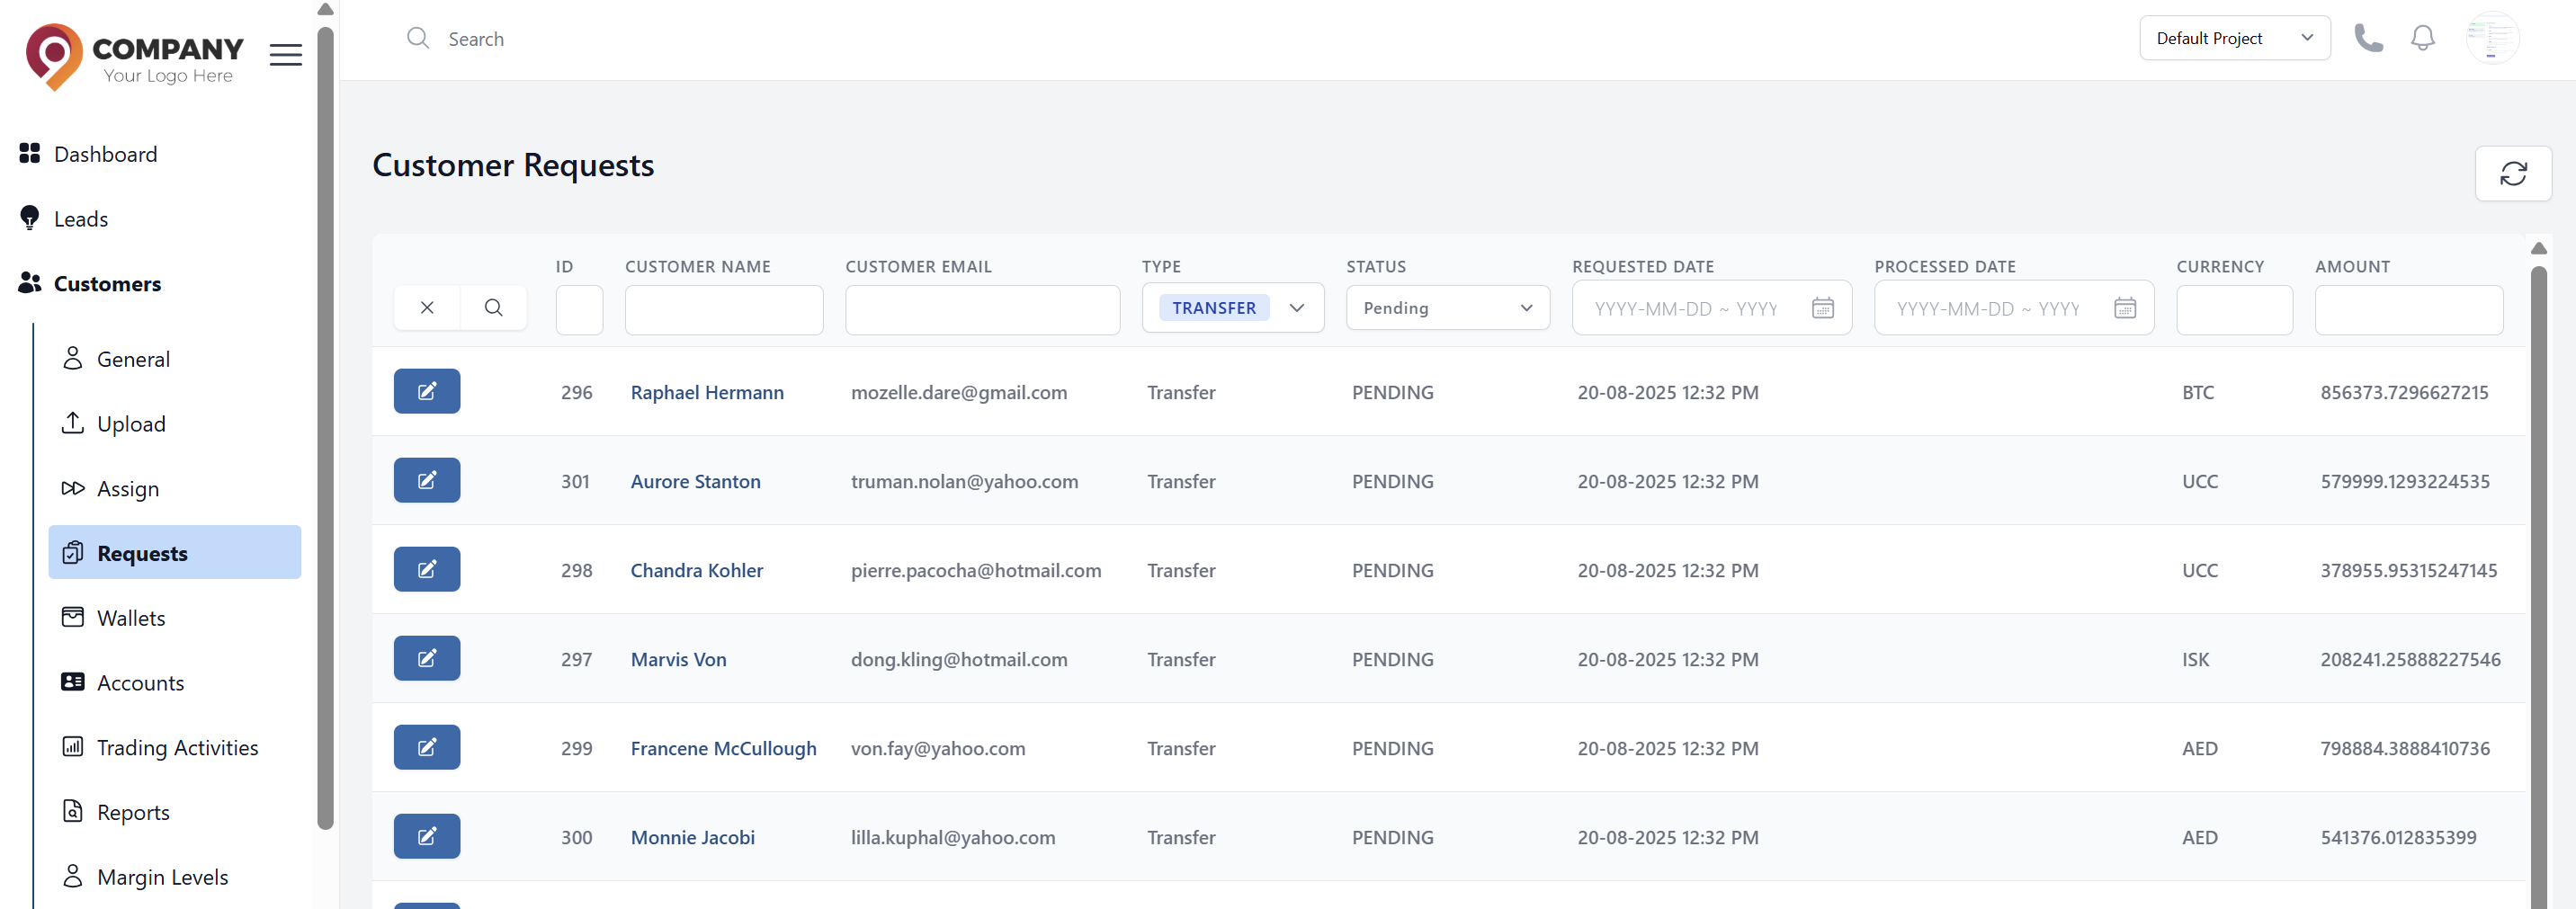2576x909 pixels.
Task: Click the Accounts card icon
Action: 73,682
